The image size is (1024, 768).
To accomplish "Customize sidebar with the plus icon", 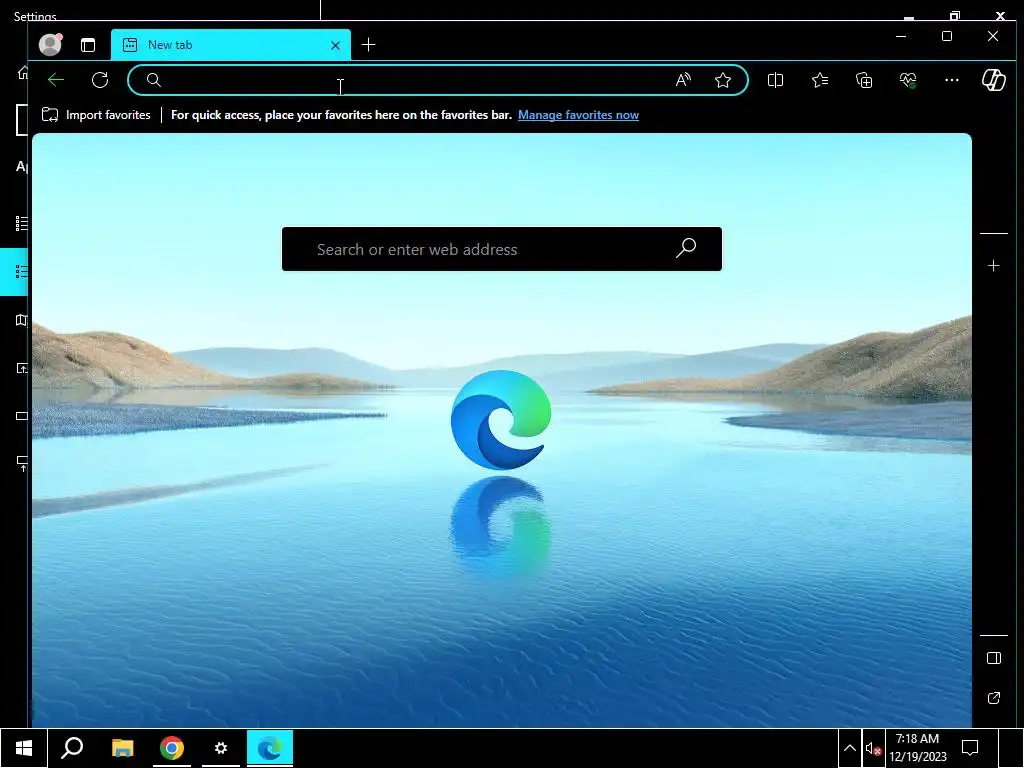I will tap(993, 266).
